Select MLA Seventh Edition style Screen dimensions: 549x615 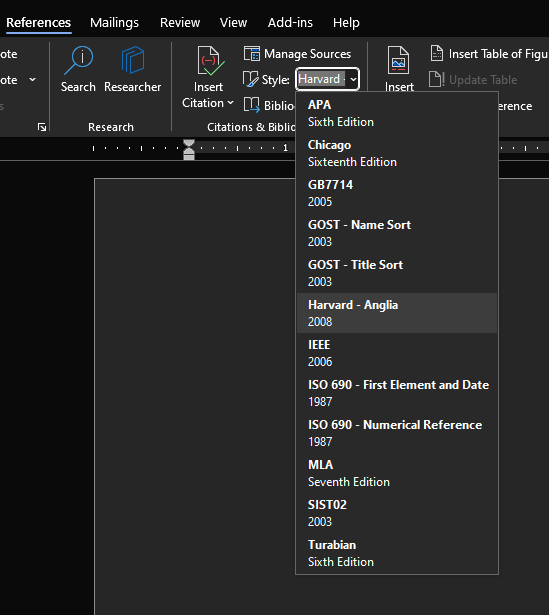coord(397,473)
